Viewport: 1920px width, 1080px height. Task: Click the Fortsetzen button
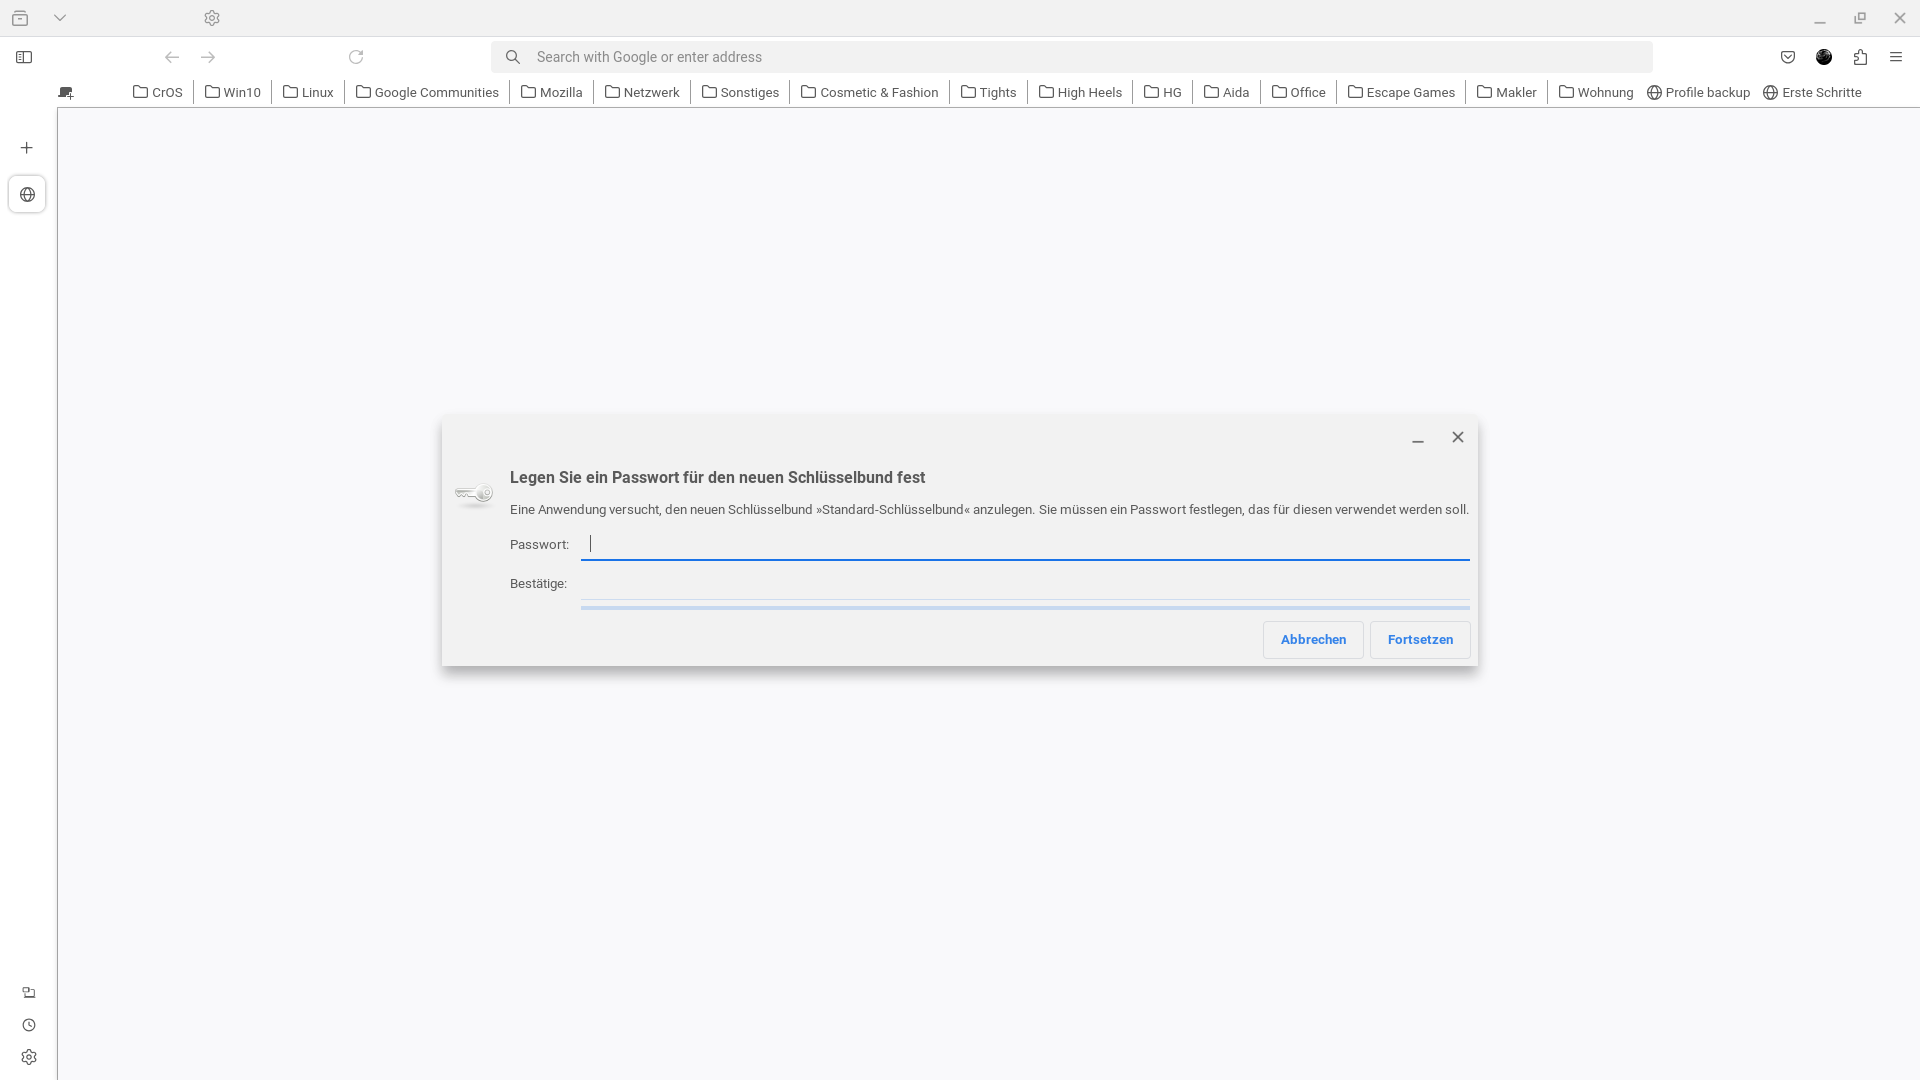pyautogui.click(x=1420, y=640)
